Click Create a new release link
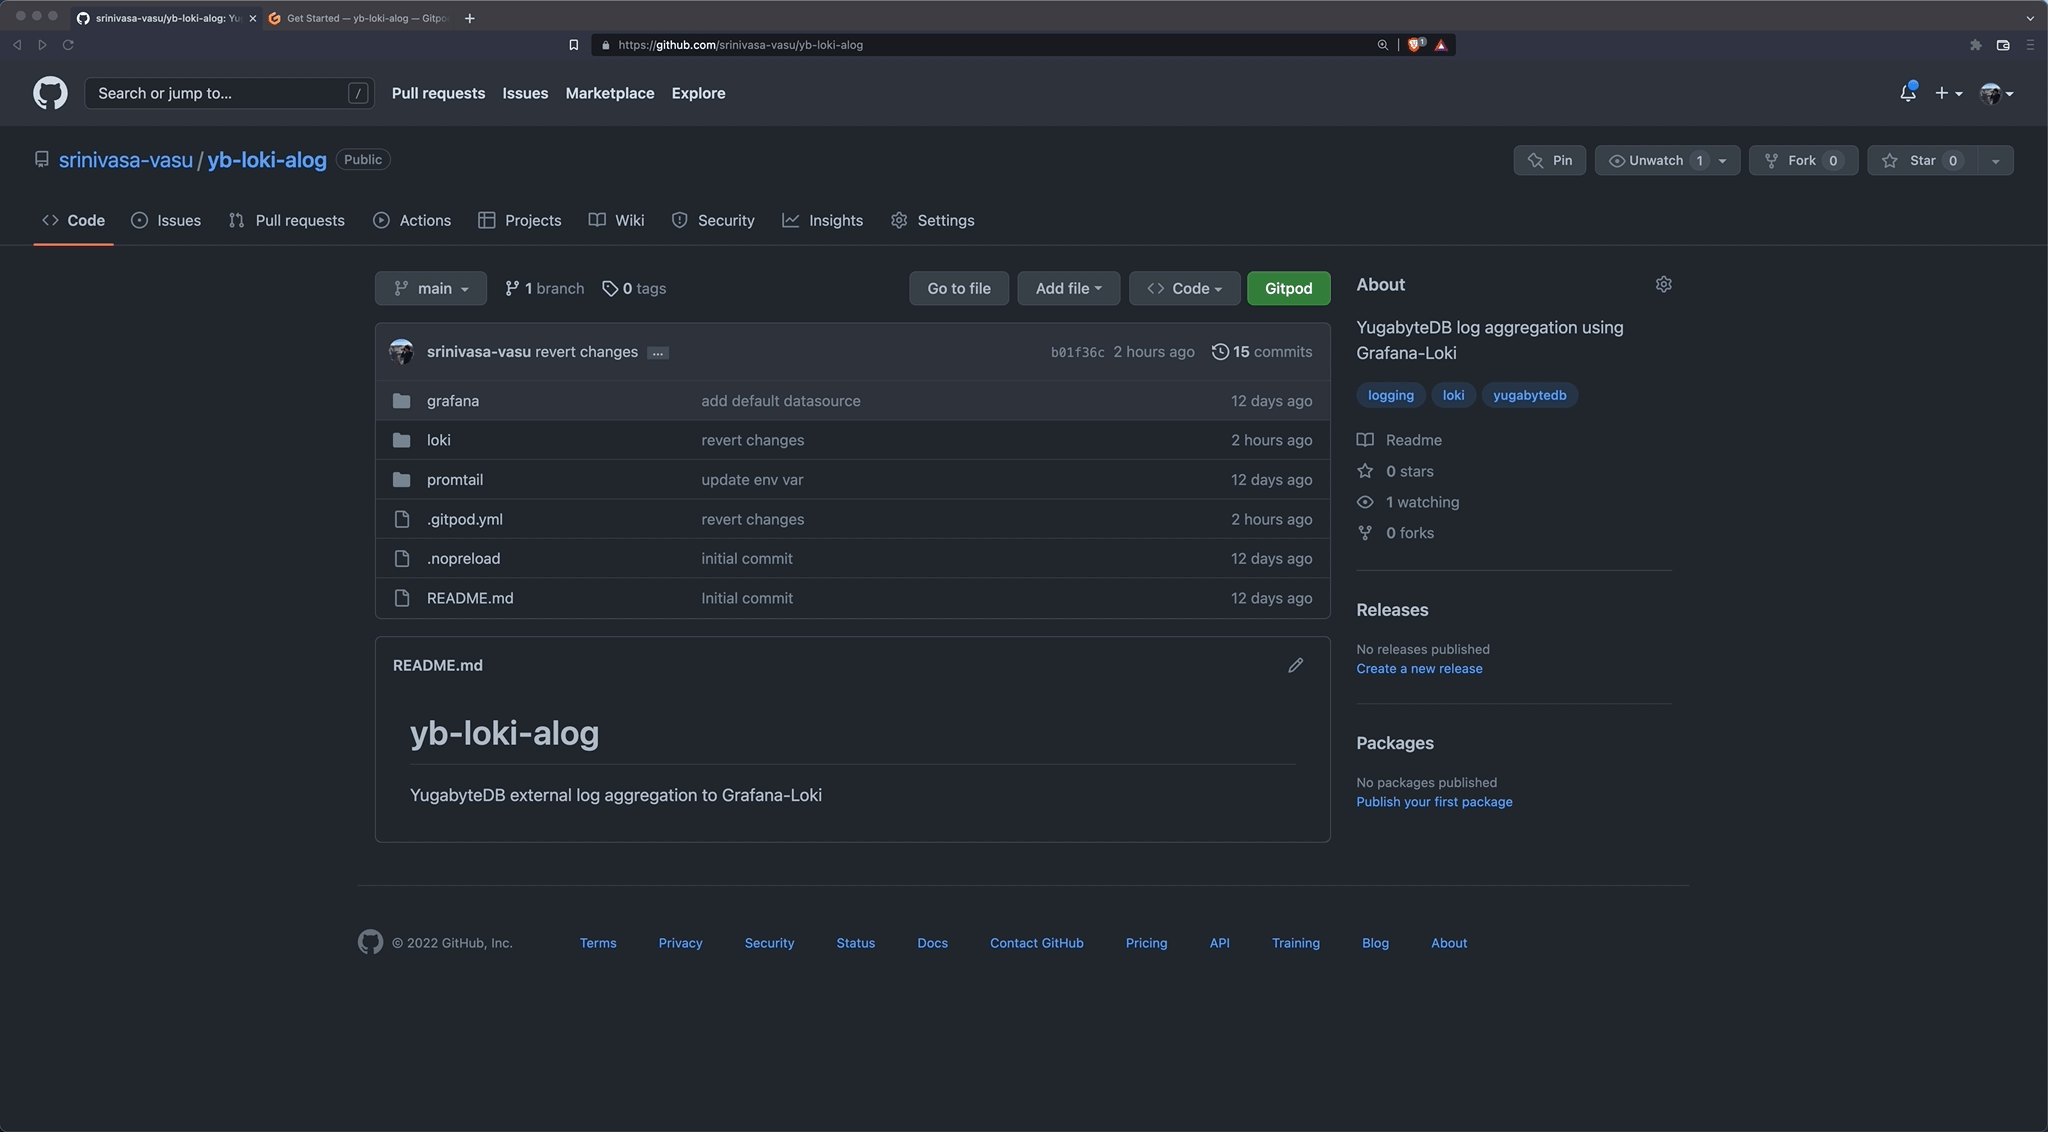The width and height of the screenshot is (2048, 1132). [1419, 669]
